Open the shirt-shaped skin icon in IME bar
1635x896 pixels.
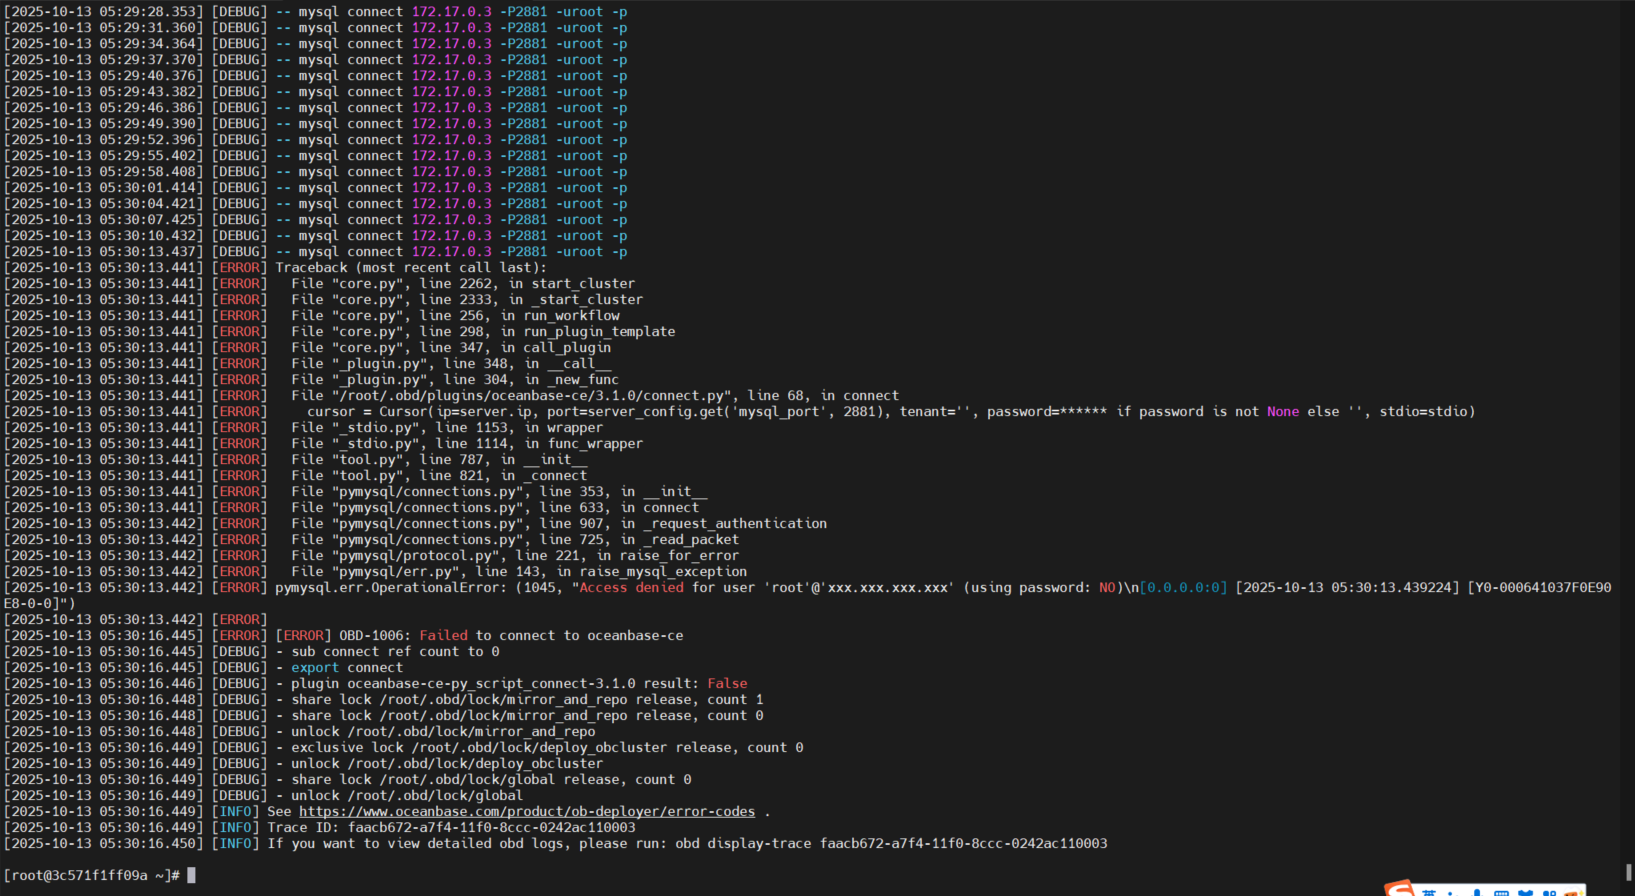click(x=1525, y=893)
